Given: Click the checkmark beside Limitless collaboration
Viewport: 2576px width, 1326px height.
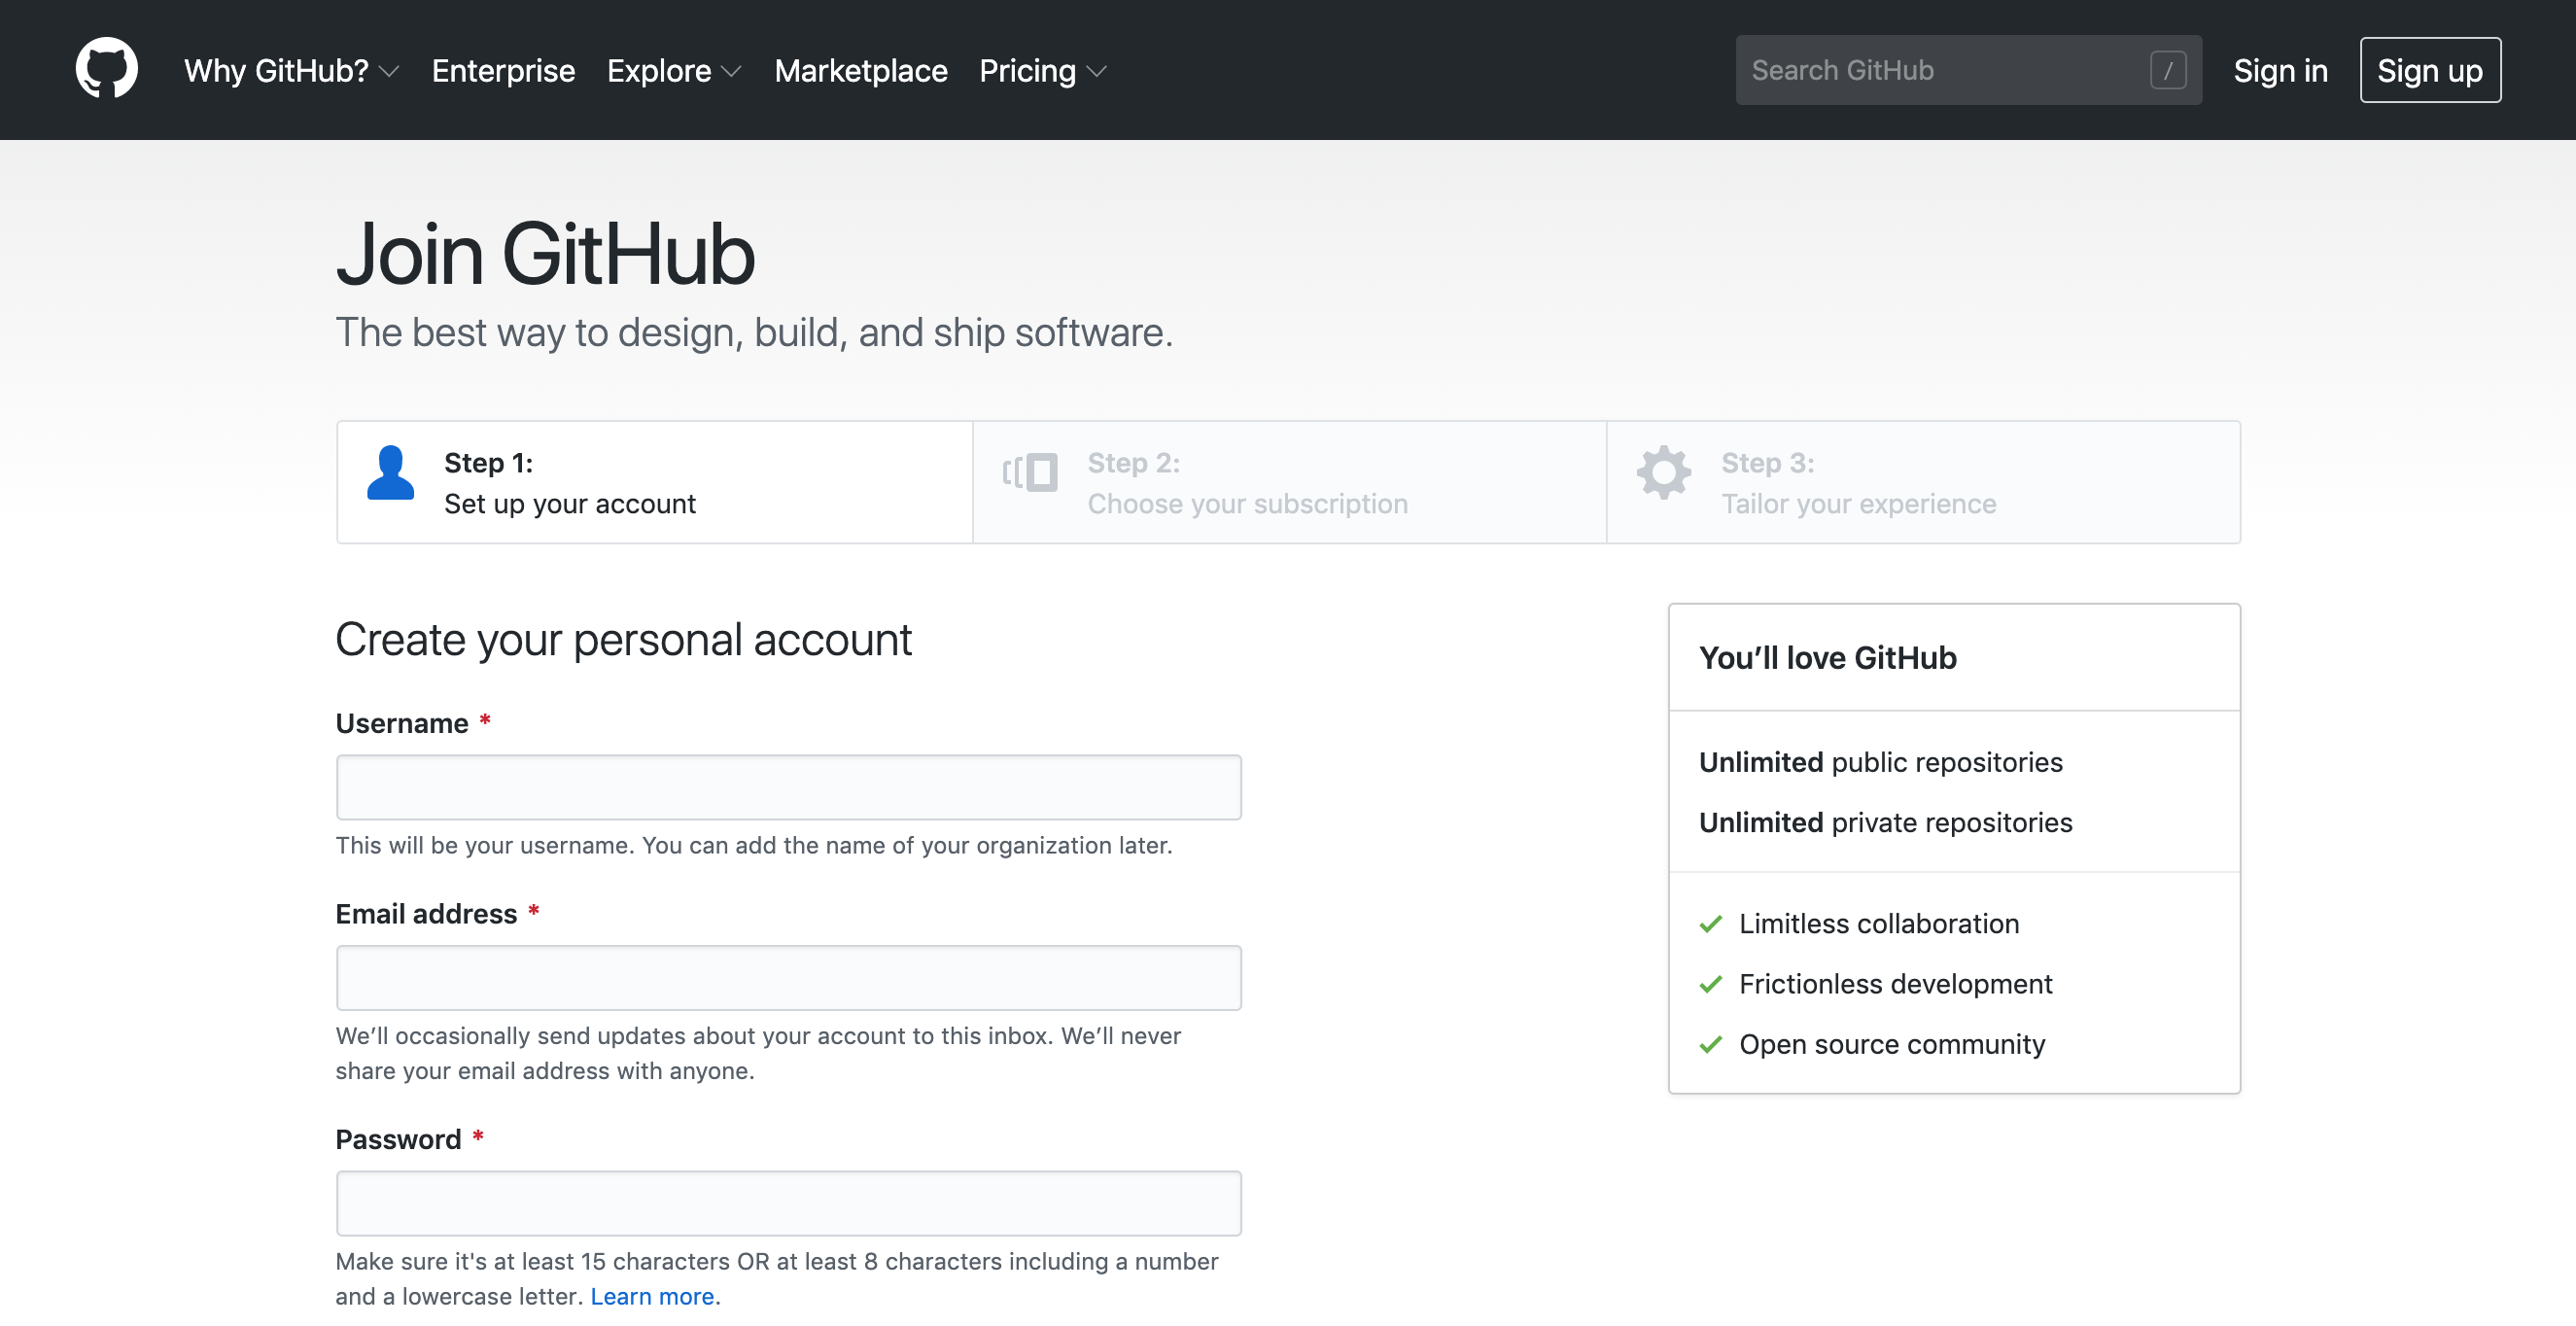Looking at the screenshot, I should (1710, 923).
